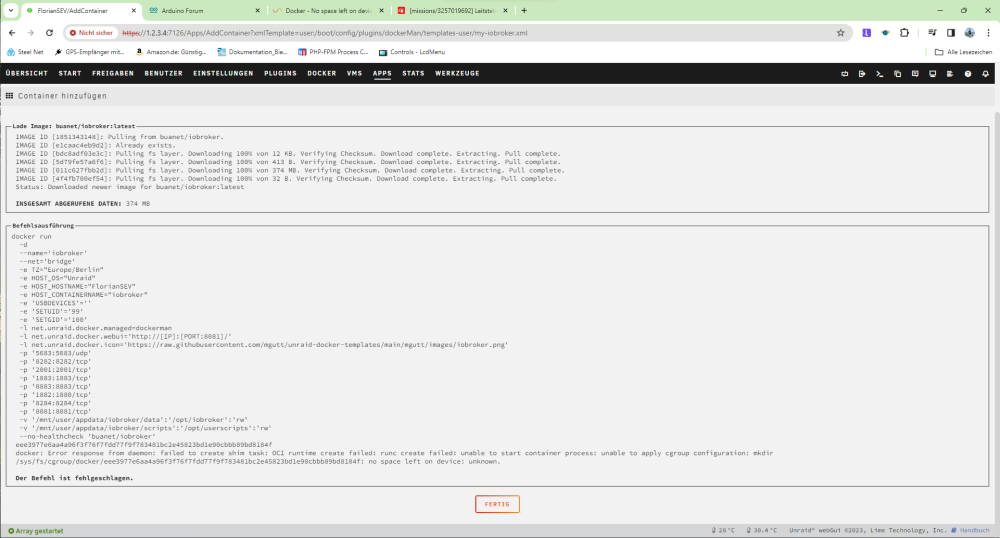1000x538 pixels.
Task: Click the loop arrows icon in Unraid navbar
Action: tap(844, 74)
